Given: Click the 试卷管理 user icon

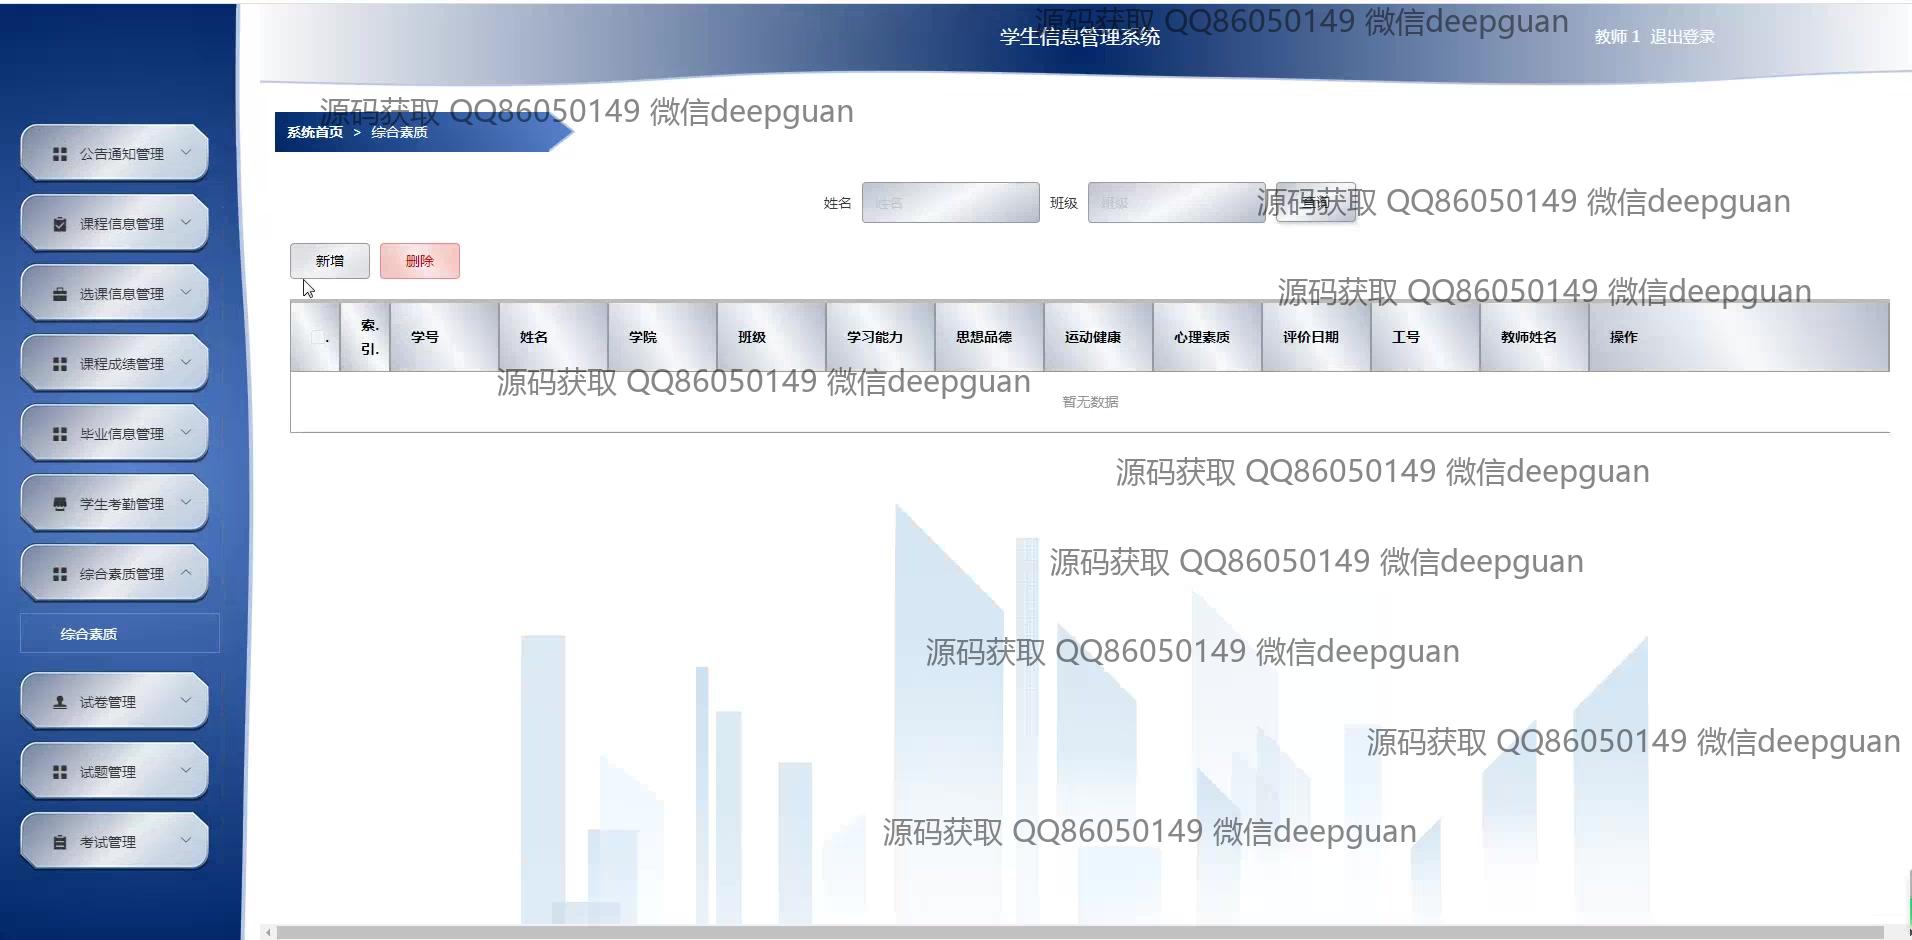Looking at the screenshot, I should [x=60, y=702].
